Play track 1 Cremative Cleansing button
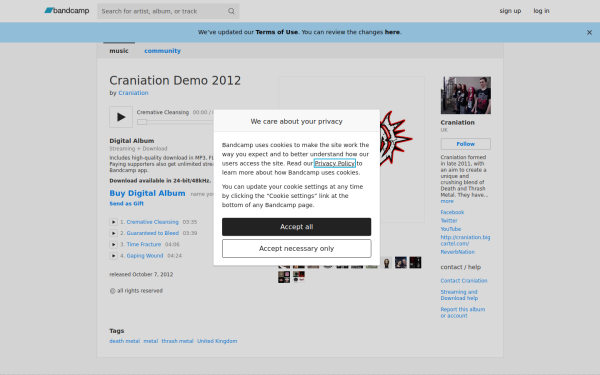This screenshot has width=600, height=375. pyautogui.click(x=113, y=222)
